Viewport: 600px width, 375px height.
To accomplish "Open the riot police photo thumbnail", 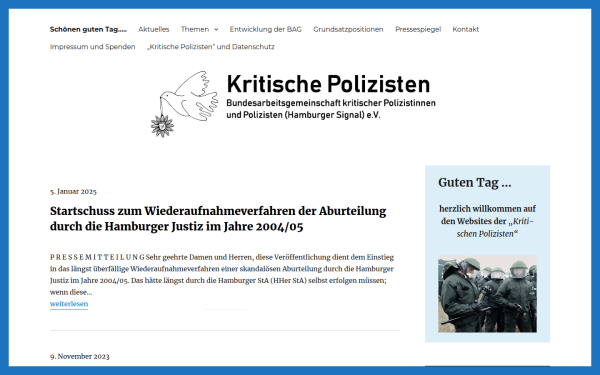I will click(487, 294).
